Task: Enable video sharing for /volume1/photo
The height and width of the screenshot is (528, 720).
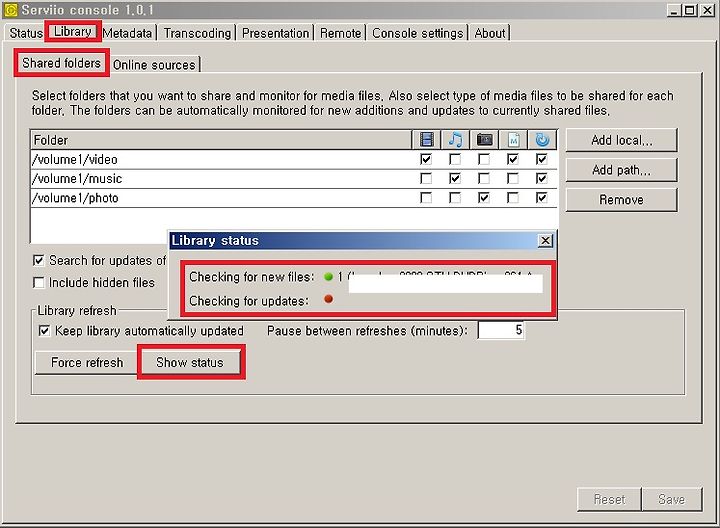Action: coord(426,198)
